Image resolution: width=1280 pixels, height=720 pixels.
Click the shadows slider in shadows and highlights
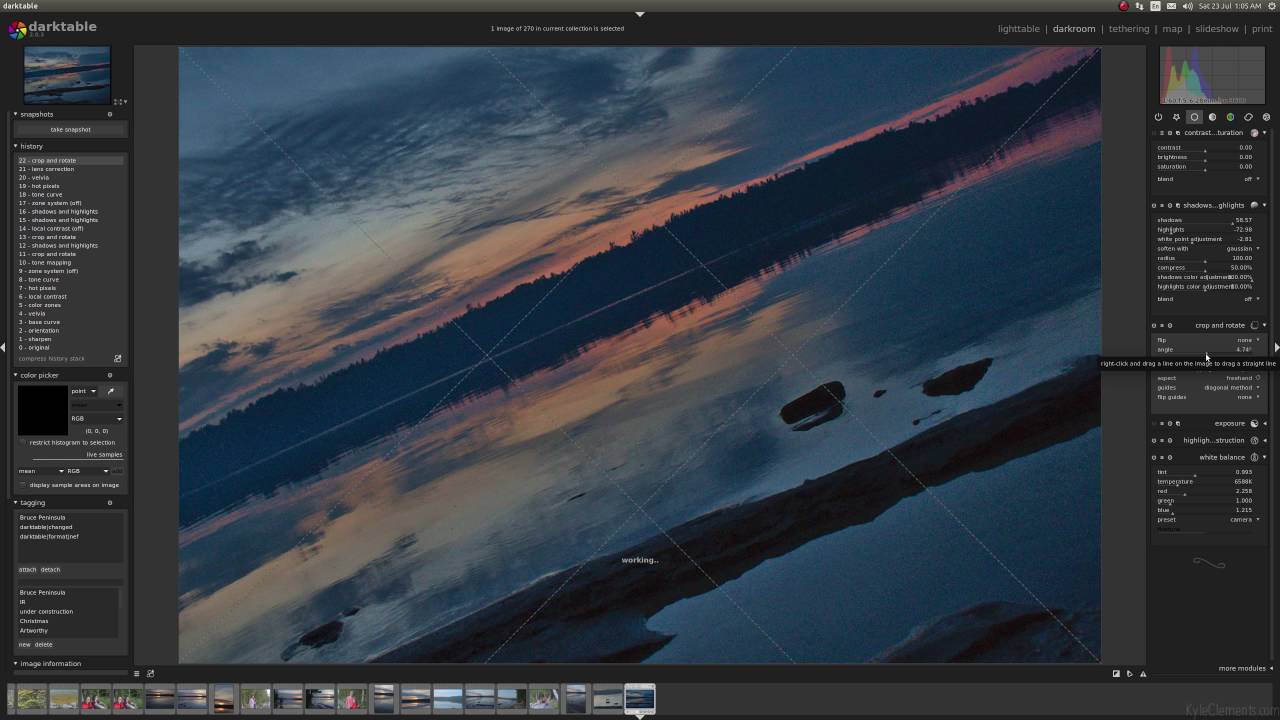(x=1205, y=220)
